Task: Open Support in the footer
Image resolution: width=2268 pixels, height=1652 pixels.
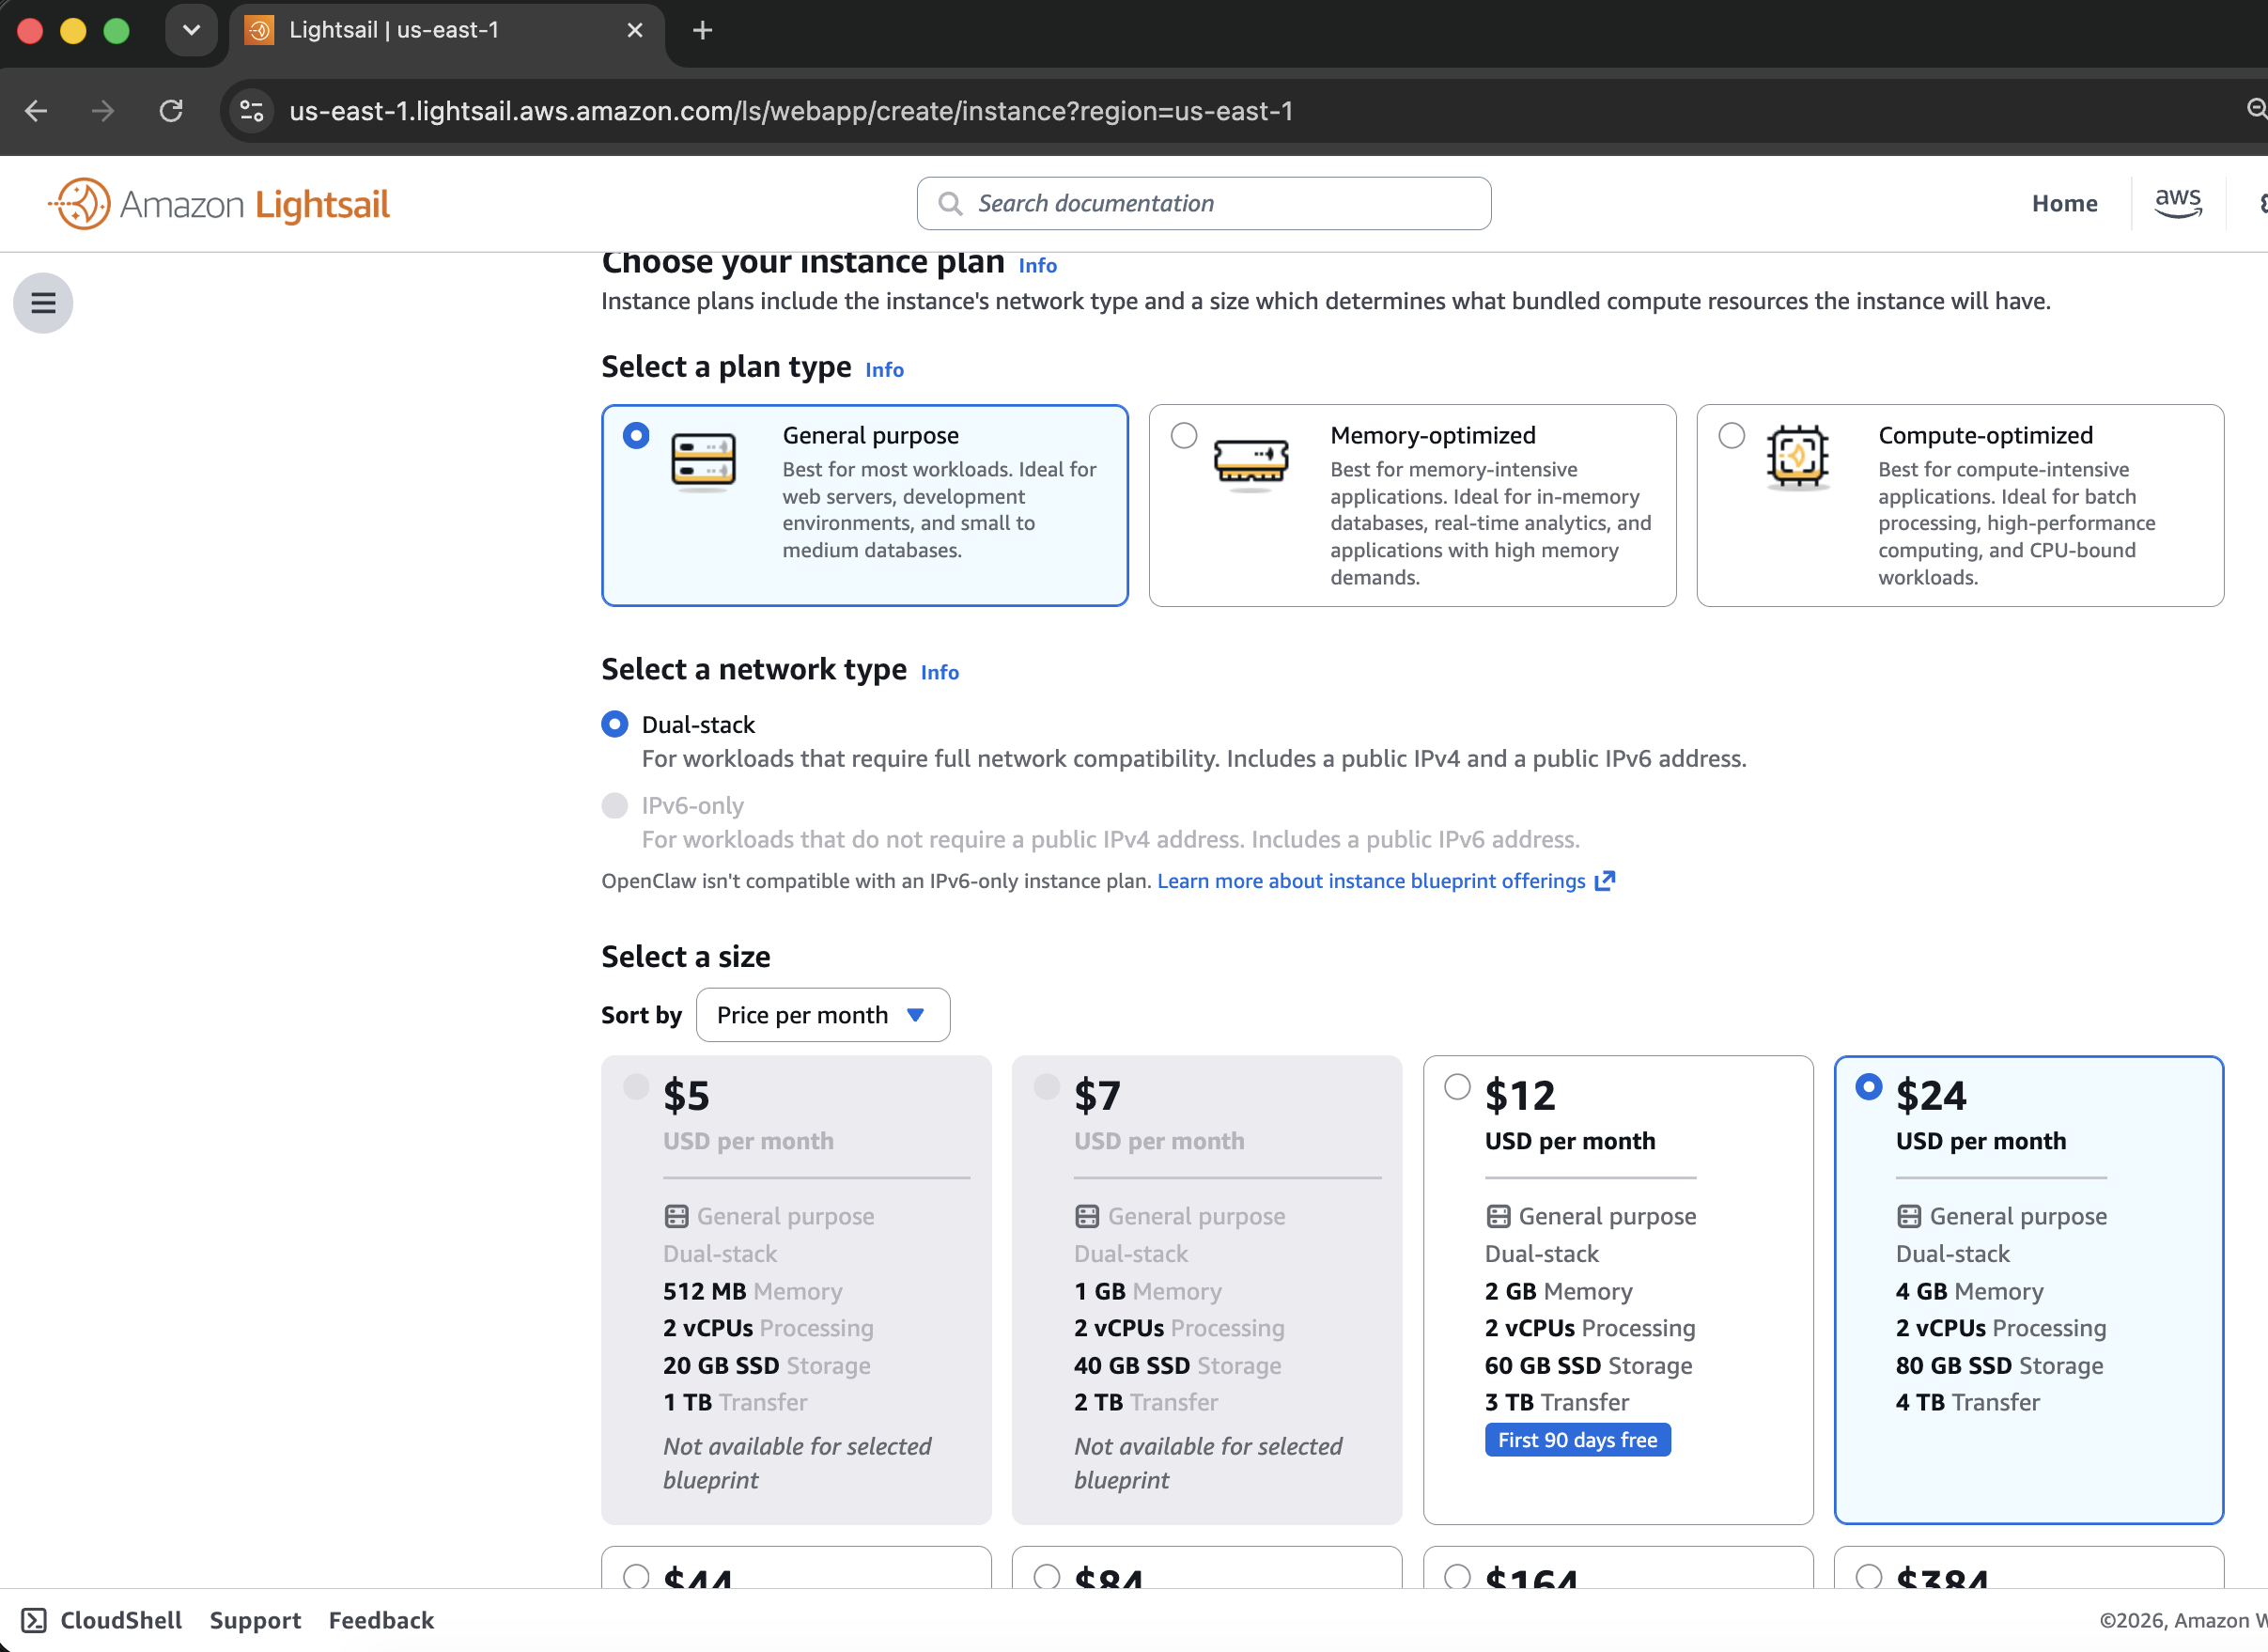Action: 255,1620
